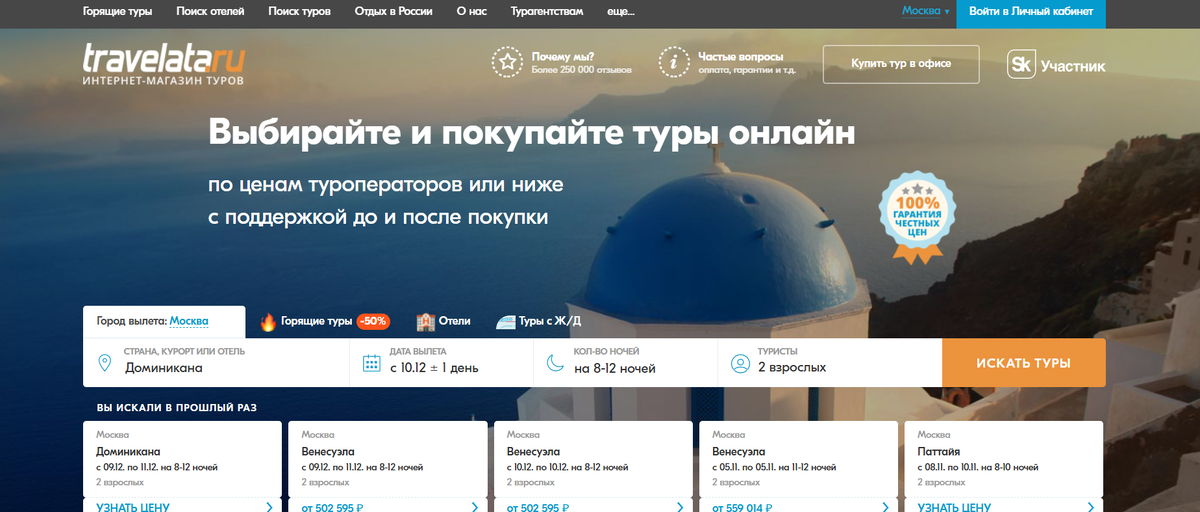Screen dimensions: 1200x512
Task: Click arrow on Доминикана Узнать цену card
Action: 270,507
